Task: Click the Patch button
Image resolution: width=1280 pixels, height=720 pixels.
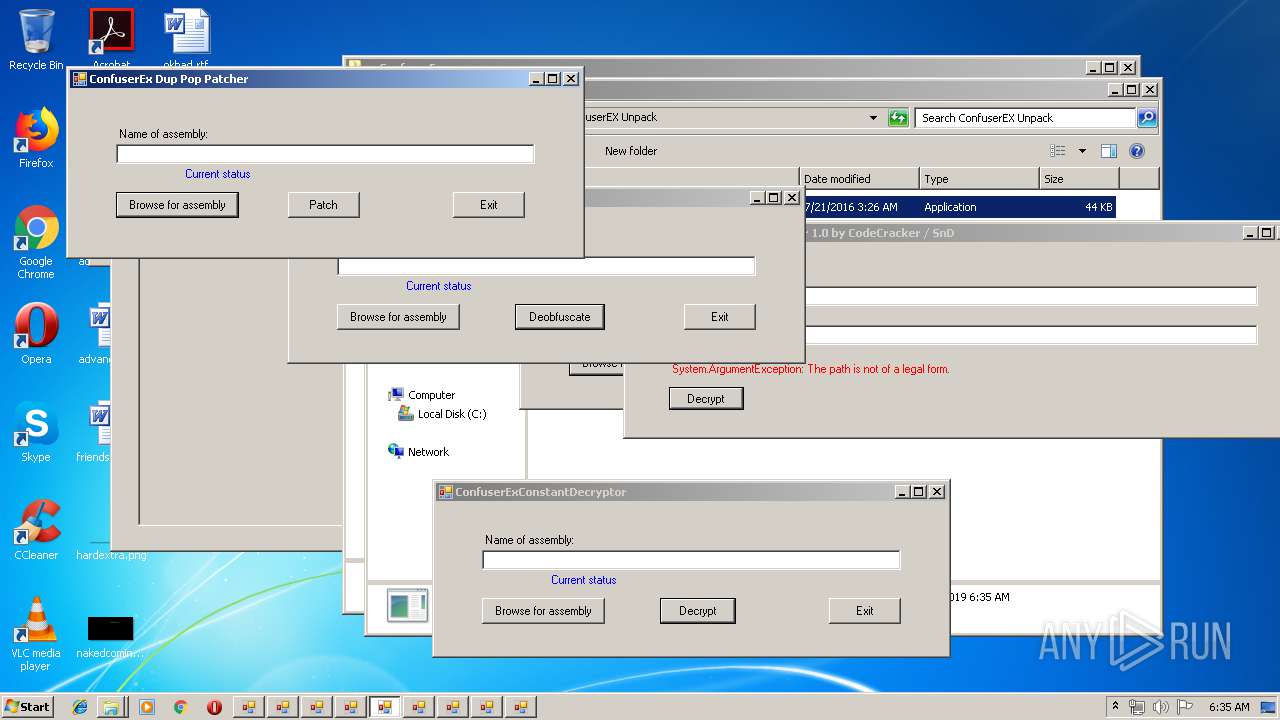Action: point(323,205)
